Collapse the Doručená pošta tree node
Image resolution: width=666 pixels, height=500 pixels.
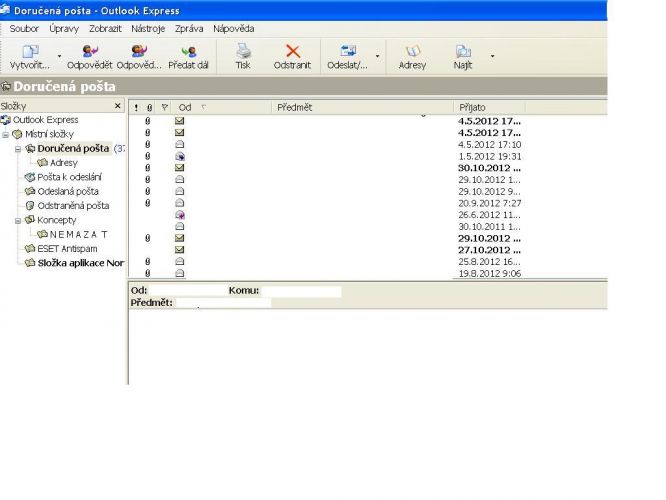click(x=18, y=150)
